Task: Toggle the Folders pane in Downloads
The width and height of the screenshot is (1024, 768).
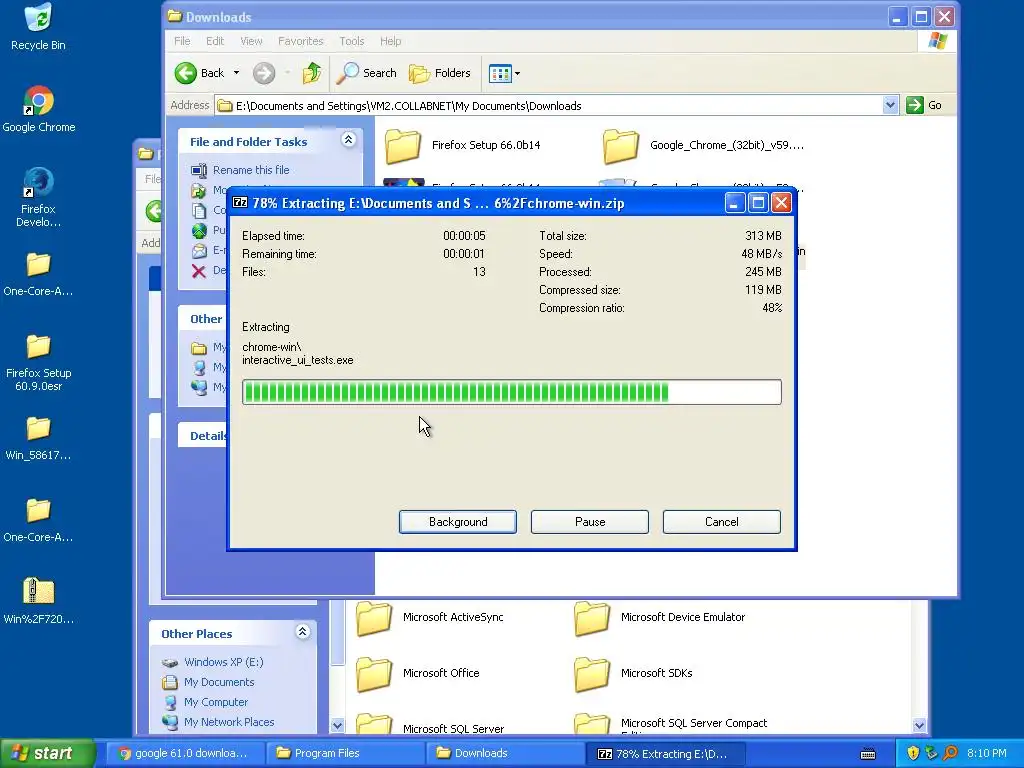Action: [x=440, y=73]
